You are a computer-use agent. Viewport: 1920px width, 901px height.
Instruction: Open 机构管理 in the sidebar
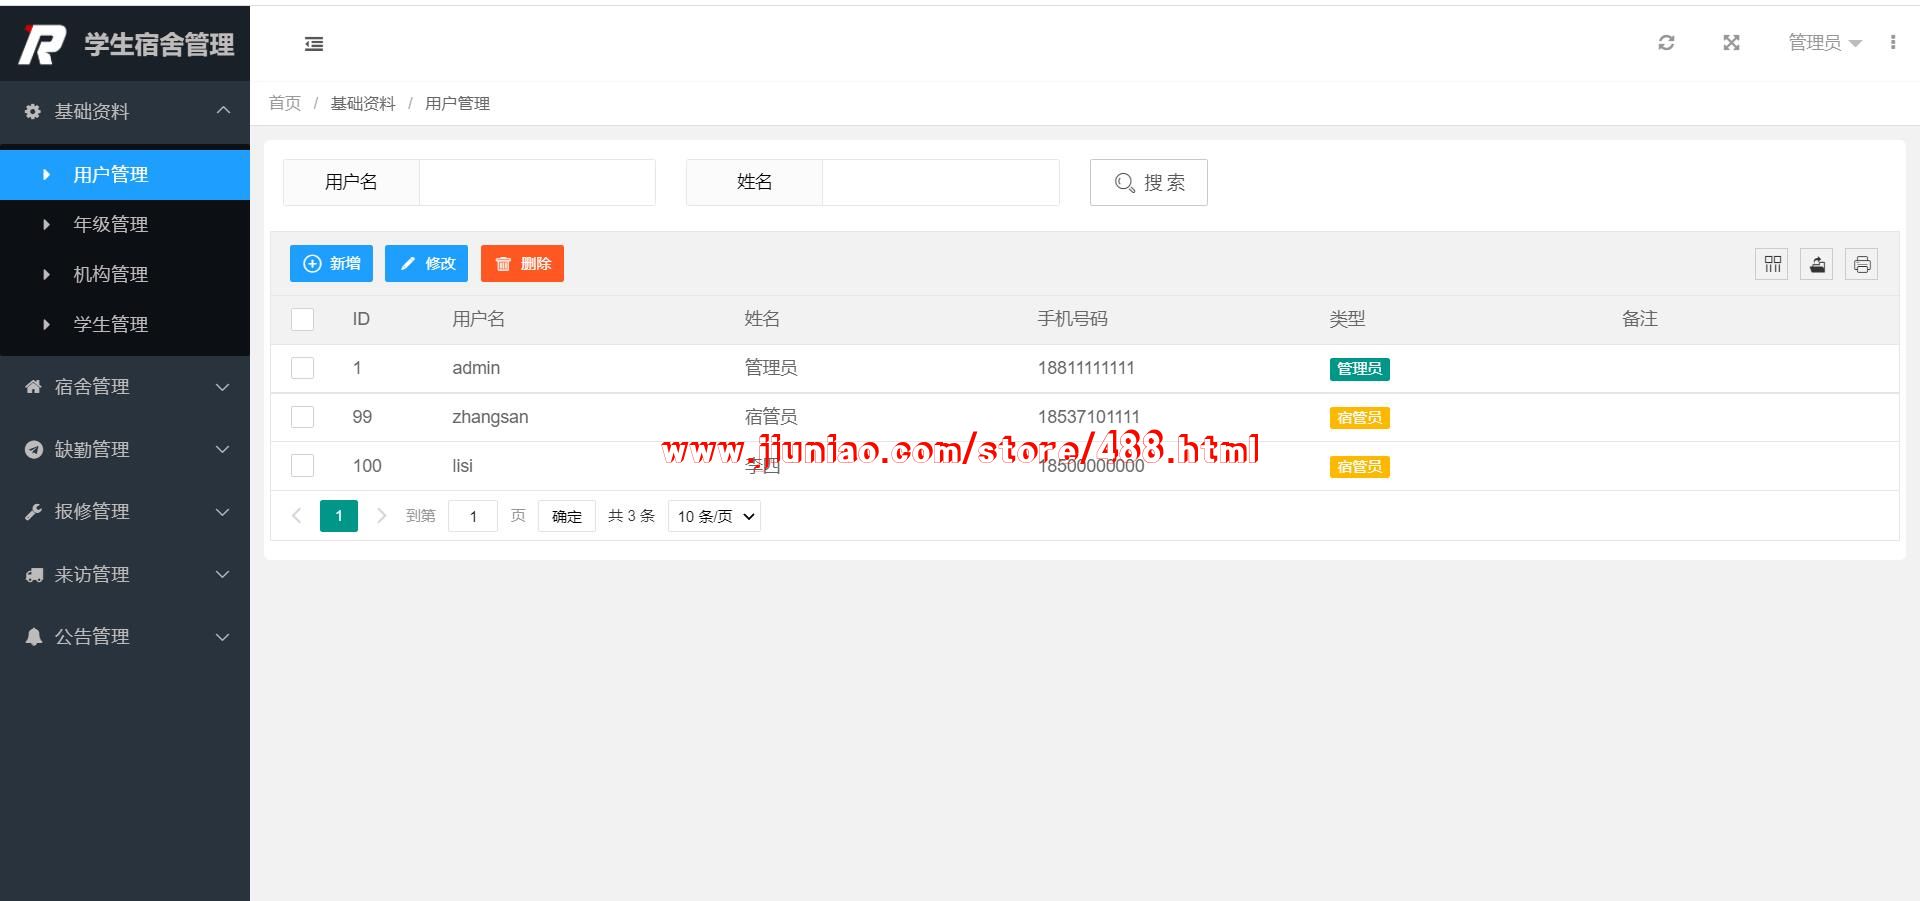[125, 275]
